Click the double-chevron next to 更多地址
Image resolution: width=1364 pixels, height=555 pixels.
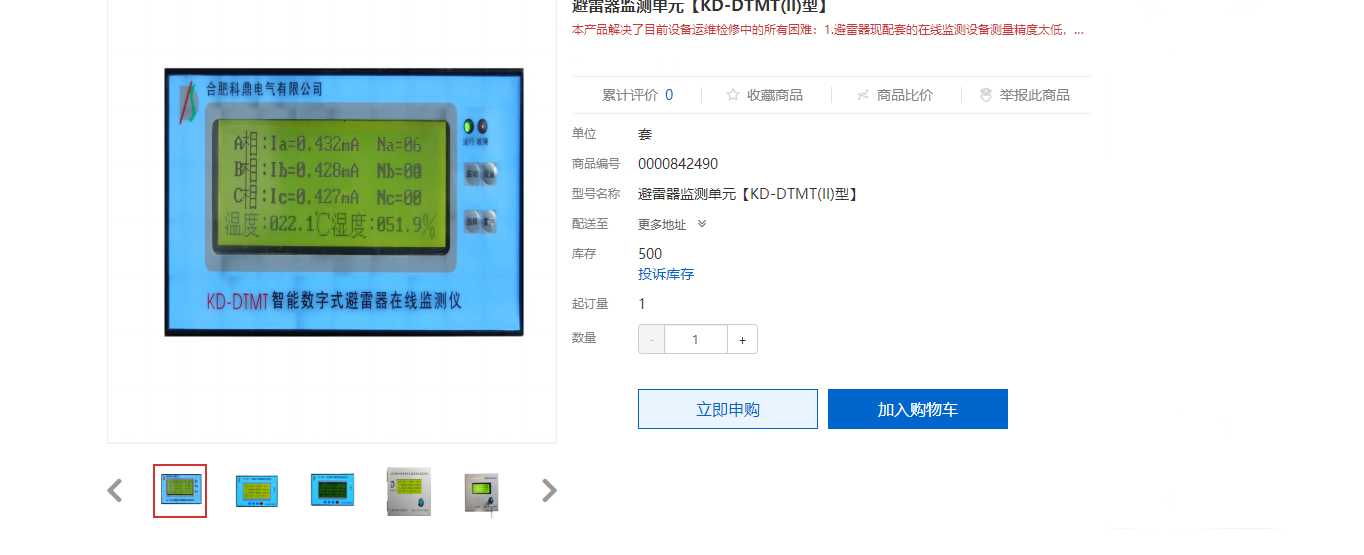coord(702,224)
